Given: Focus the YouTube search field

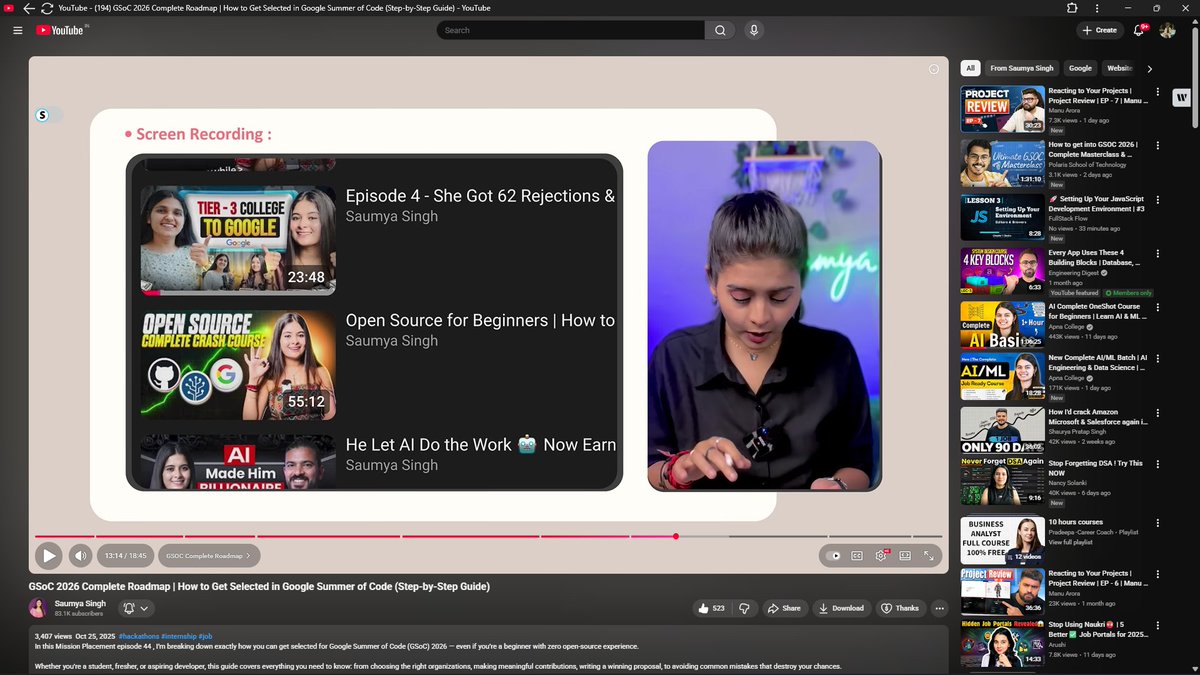Looking at the screenshot, I should pos(570,30).
